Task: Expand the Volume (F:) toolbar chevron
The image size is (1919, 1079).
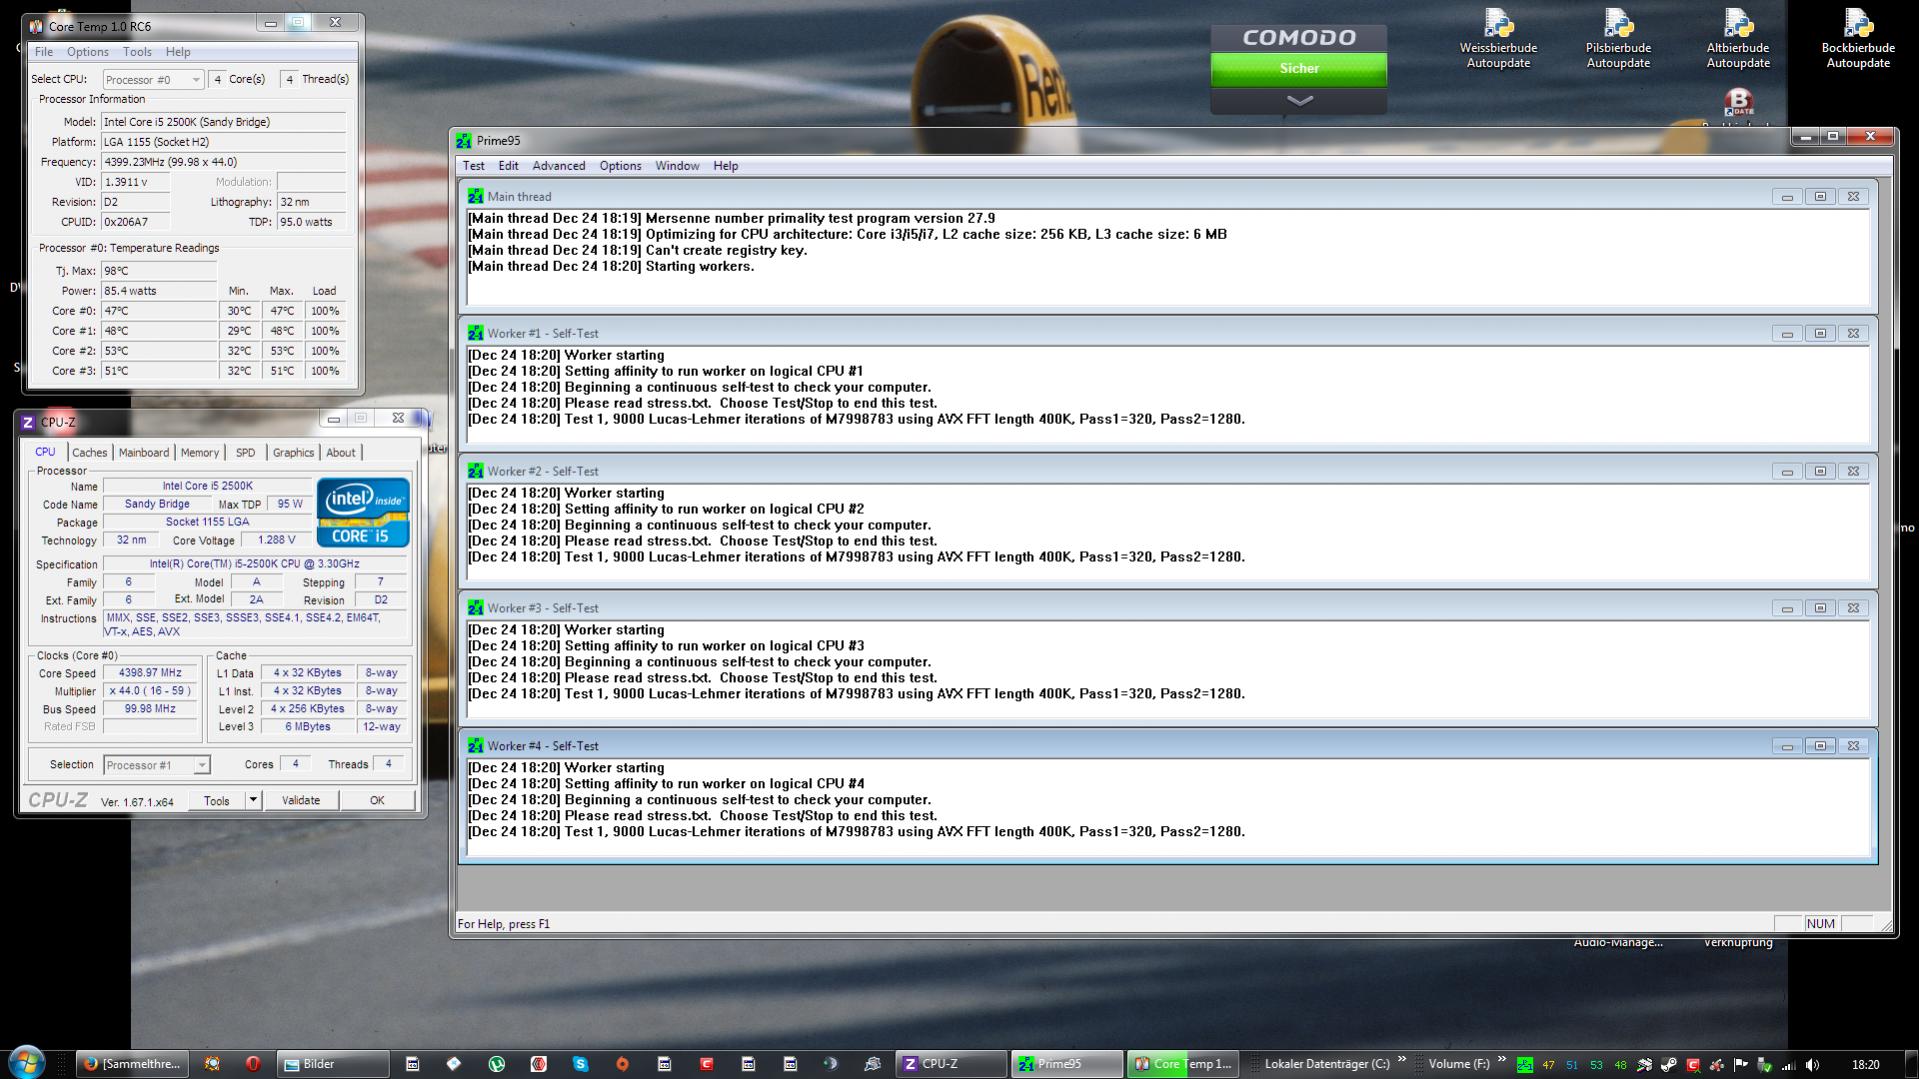Action: pos(1502,1060)
